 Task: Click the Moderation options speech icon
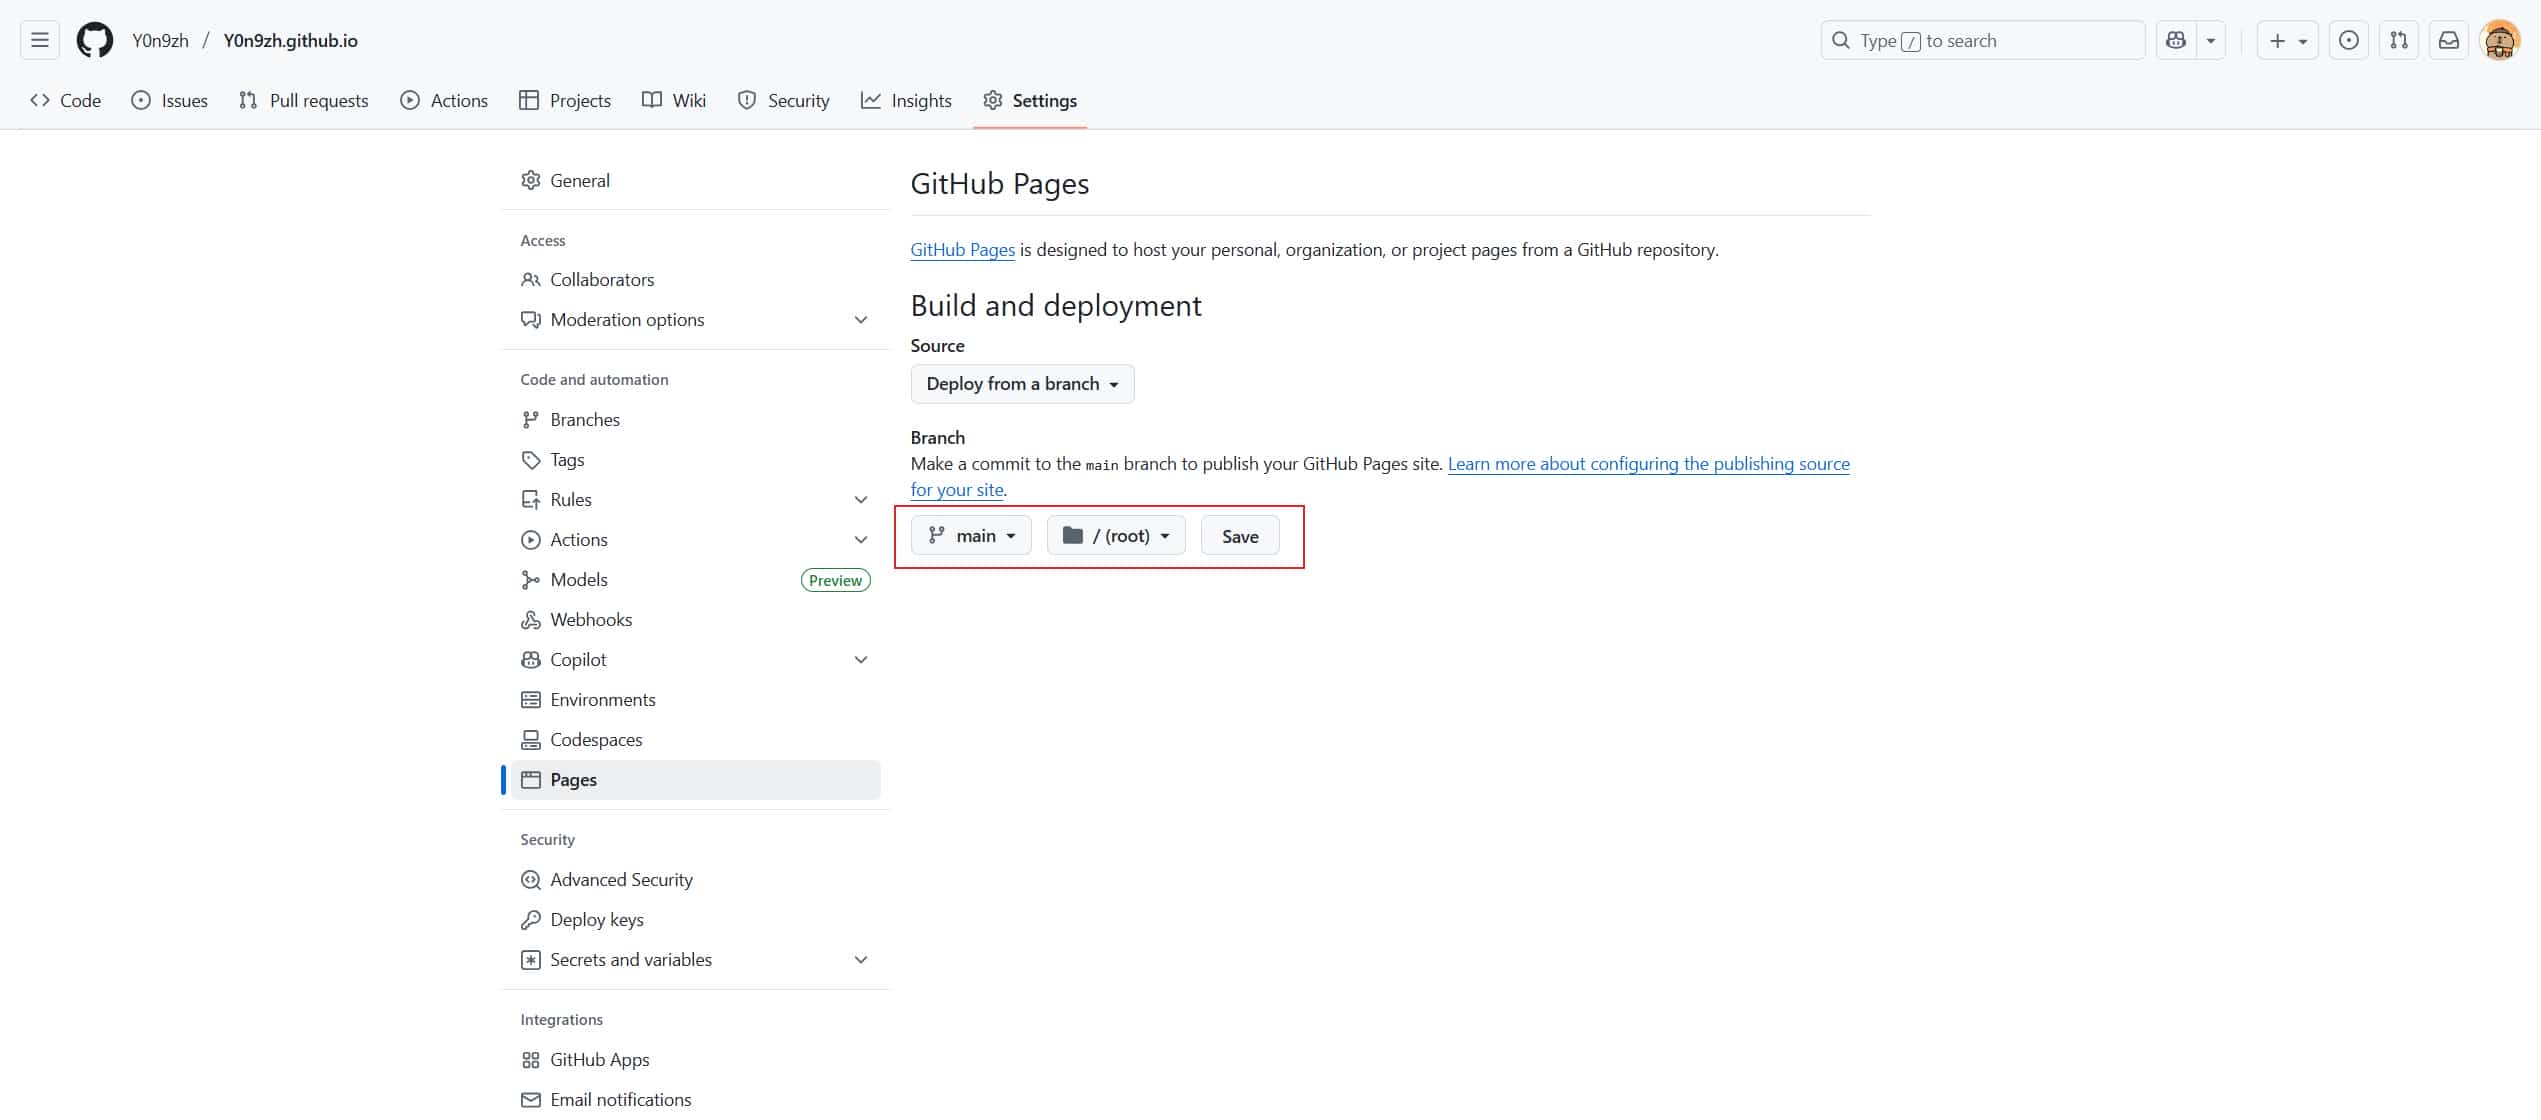531,320
